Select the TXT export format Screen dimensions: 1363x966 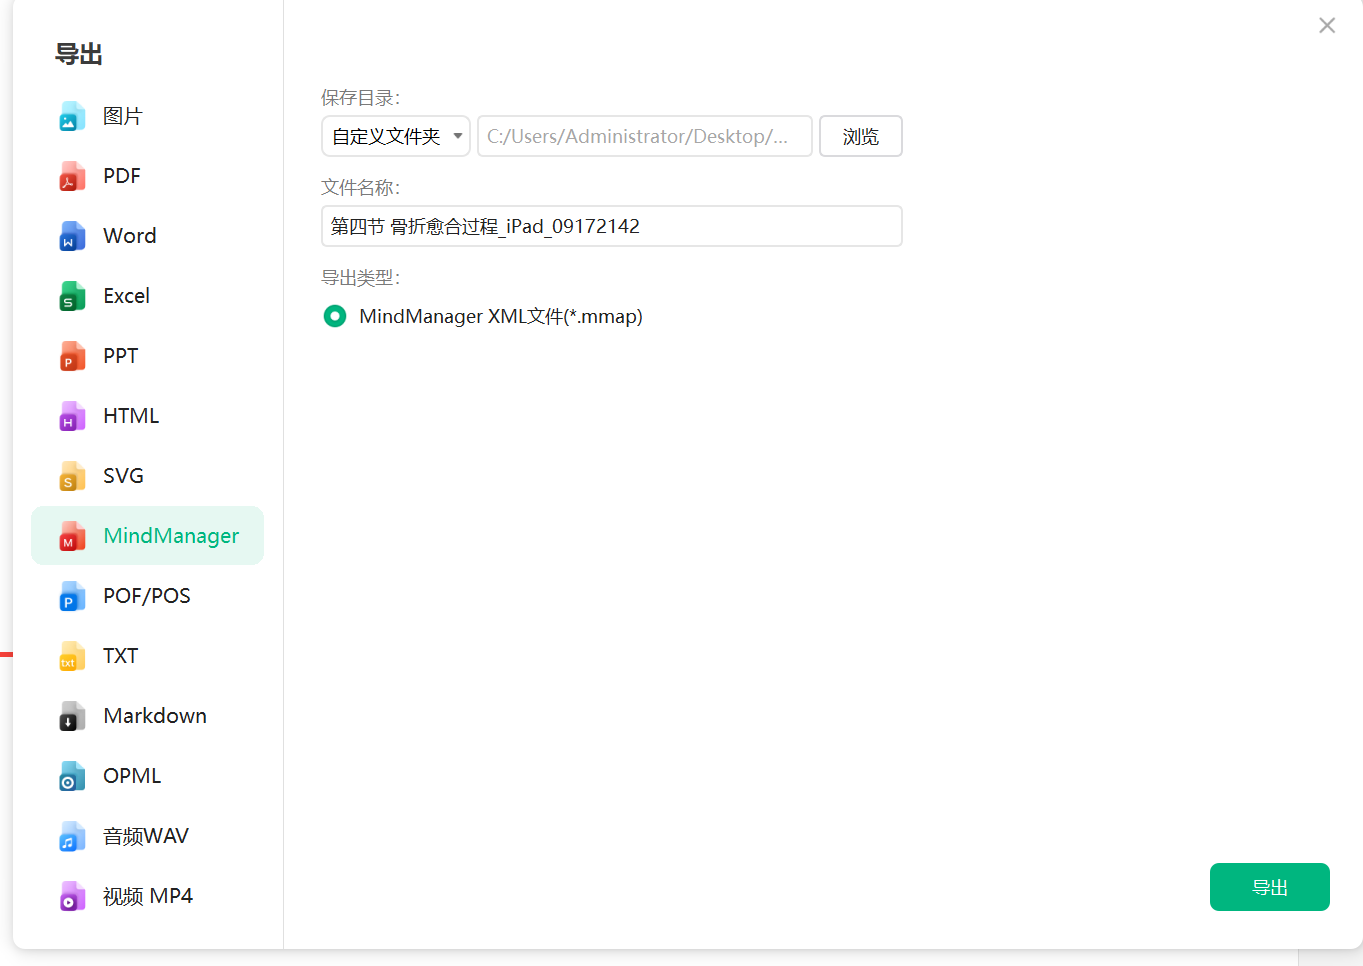[120, 656]
